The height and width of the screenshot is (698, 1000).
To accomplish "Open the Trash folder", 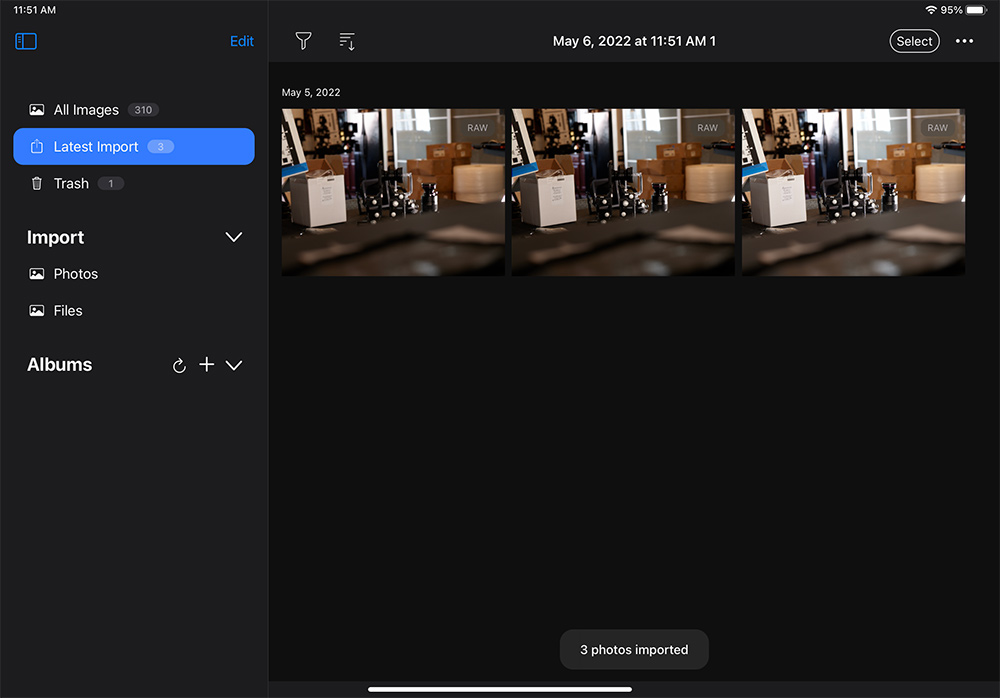I will (134, 184).
